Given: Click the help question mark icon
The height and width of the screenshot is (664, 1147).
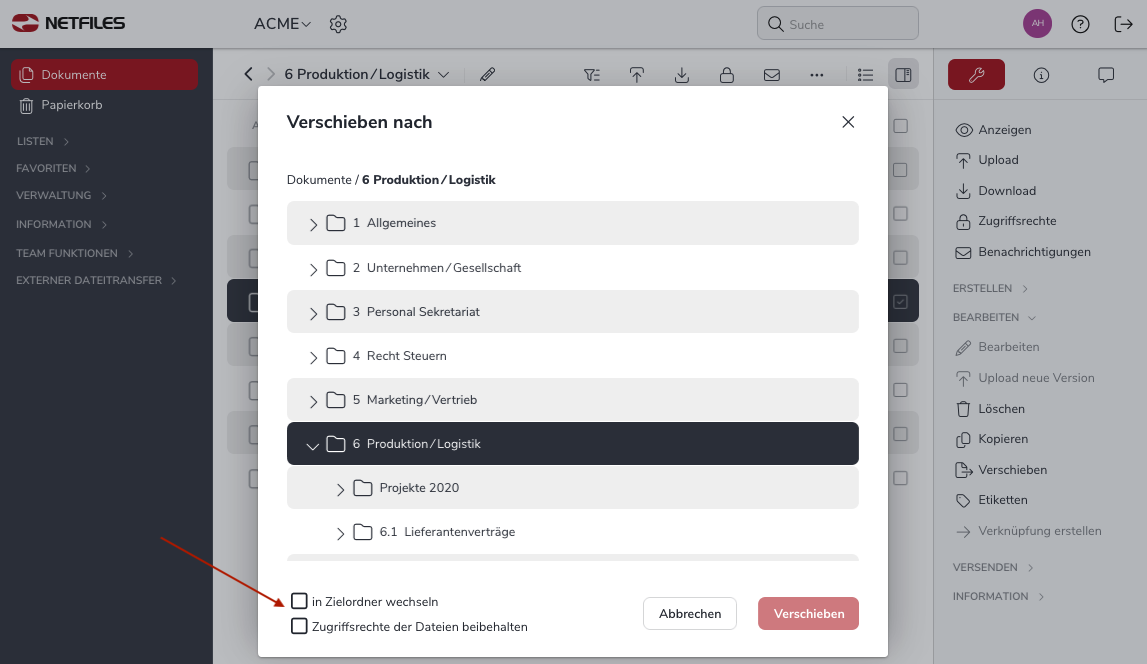Looking at the screenshot, I should click(1080, 24).
